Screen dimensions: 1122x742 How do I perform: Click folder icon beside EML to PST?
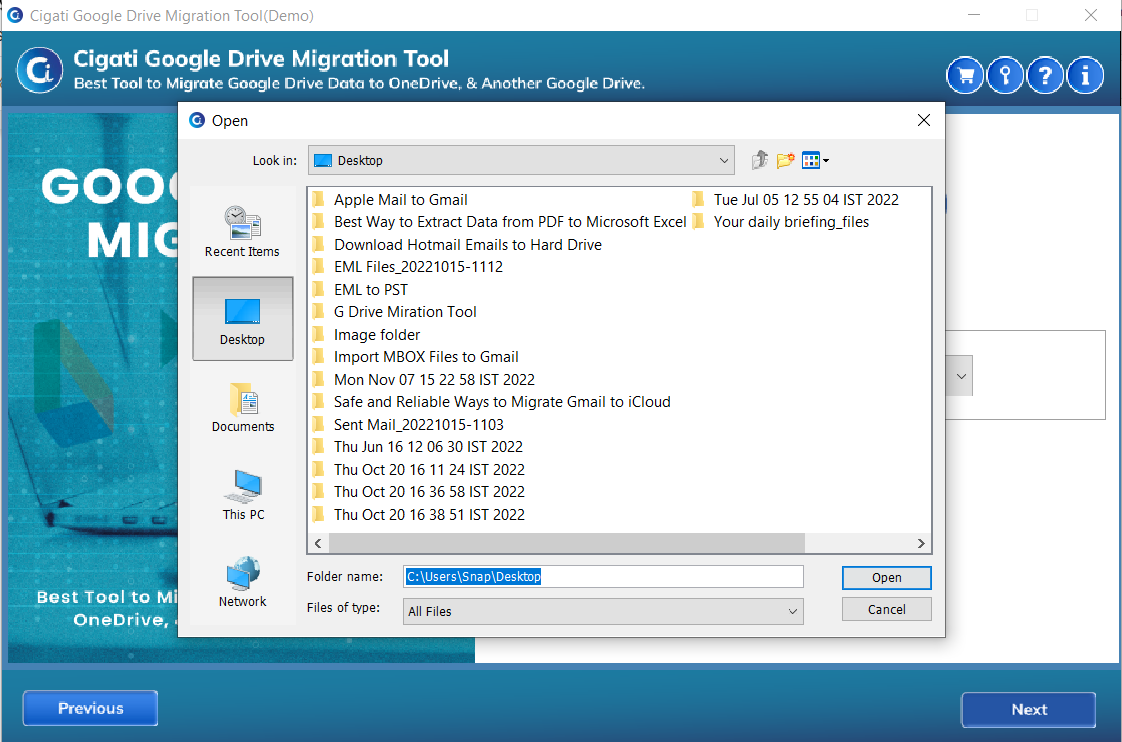[x=318, y=290]
